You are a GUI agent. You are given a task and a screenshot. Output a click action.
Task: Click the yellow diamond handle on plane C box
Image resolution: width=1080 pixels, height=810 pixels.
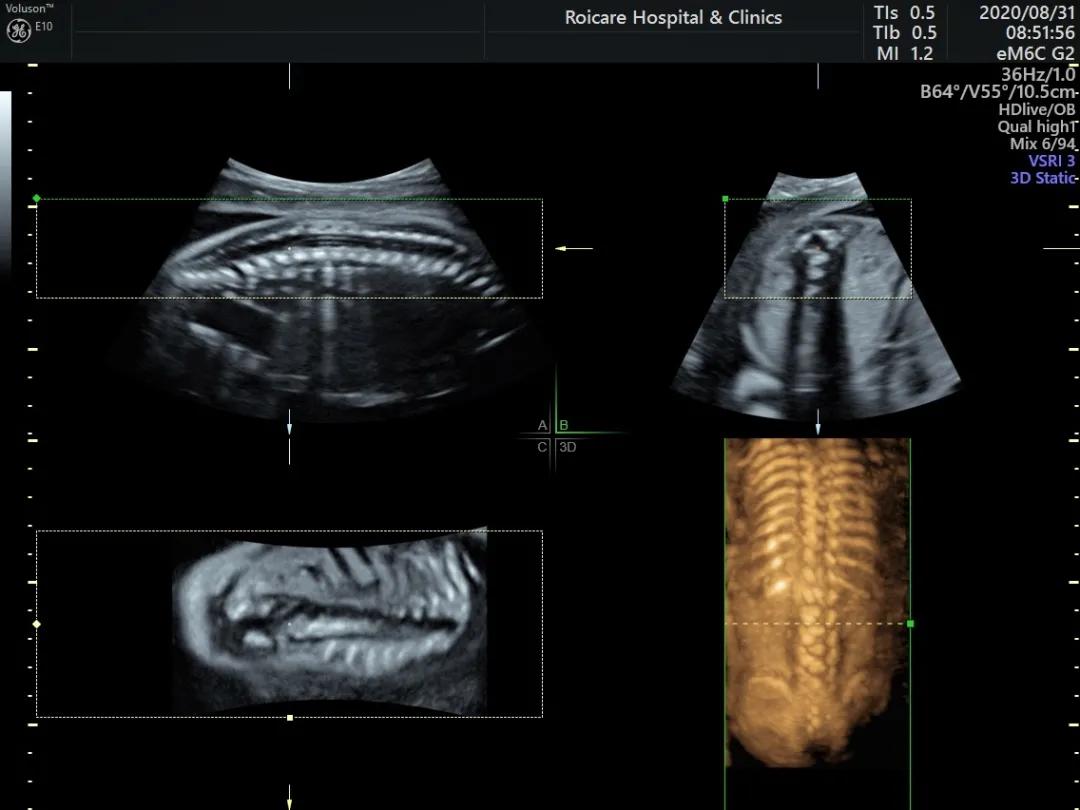pos(37,624)
